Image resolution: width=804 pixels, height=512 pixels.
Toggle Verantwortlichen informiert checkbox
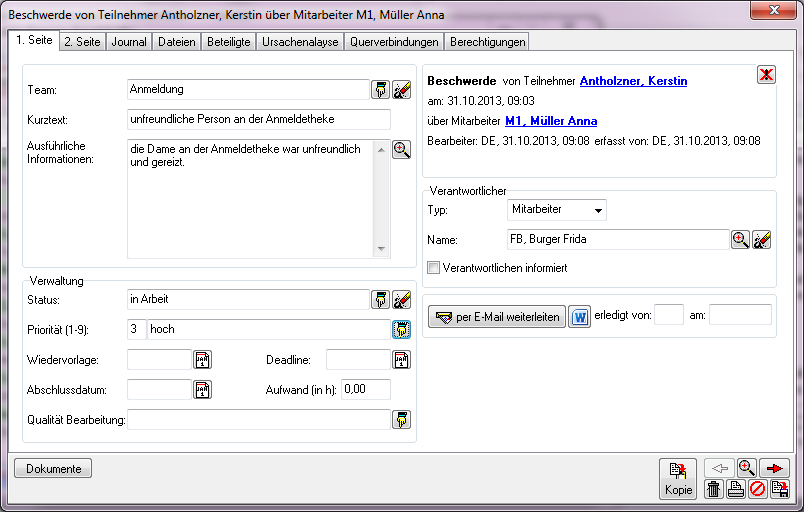click(x=433, y=268)
